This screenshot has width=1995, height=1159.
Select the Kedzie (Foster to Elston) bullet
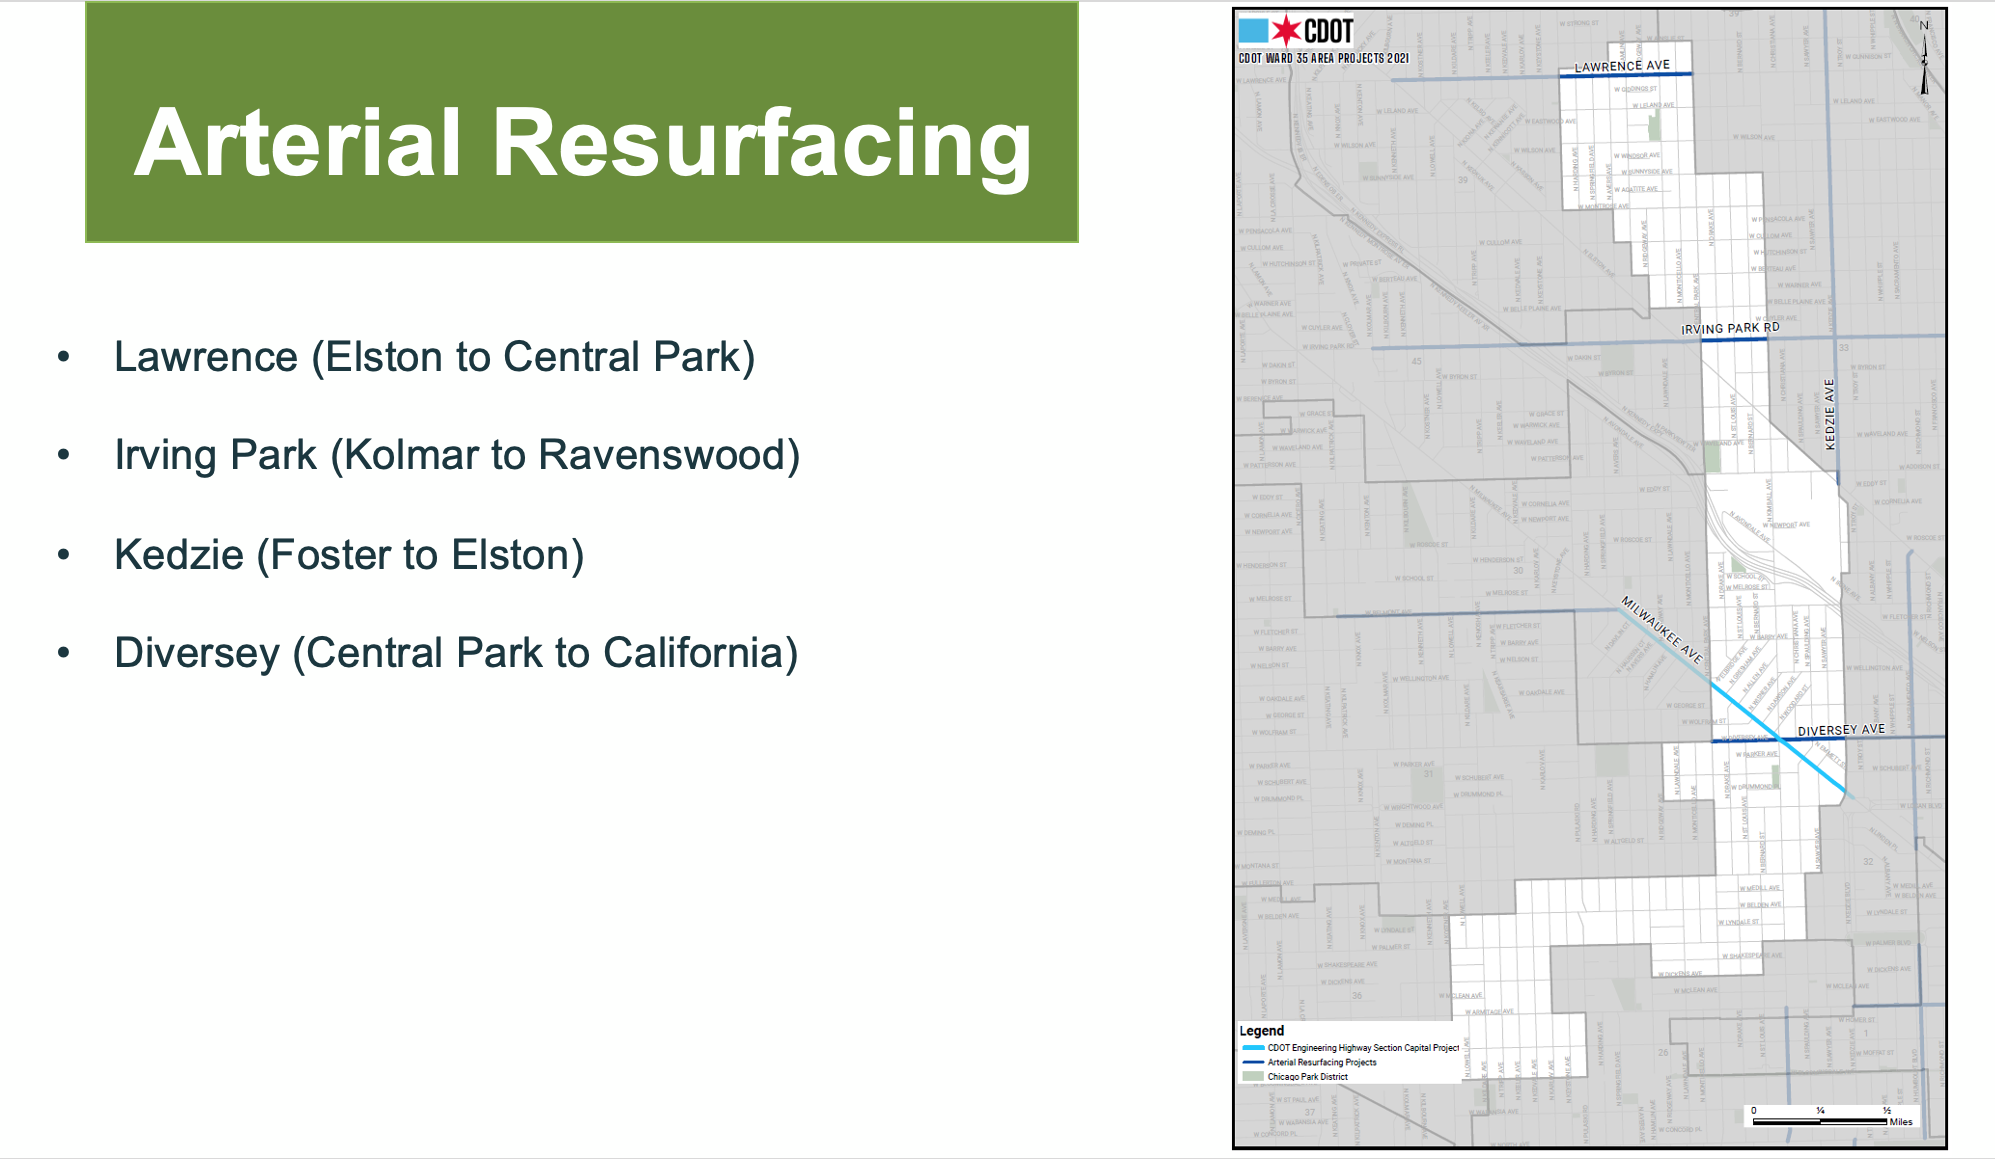coord(349,555)
